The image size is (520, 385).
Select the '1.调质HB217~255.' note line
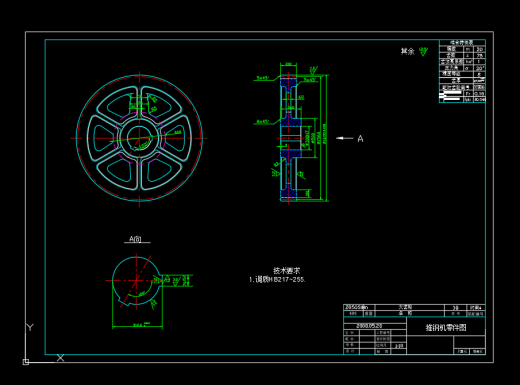pyautogui.click(x=277, y=280)
